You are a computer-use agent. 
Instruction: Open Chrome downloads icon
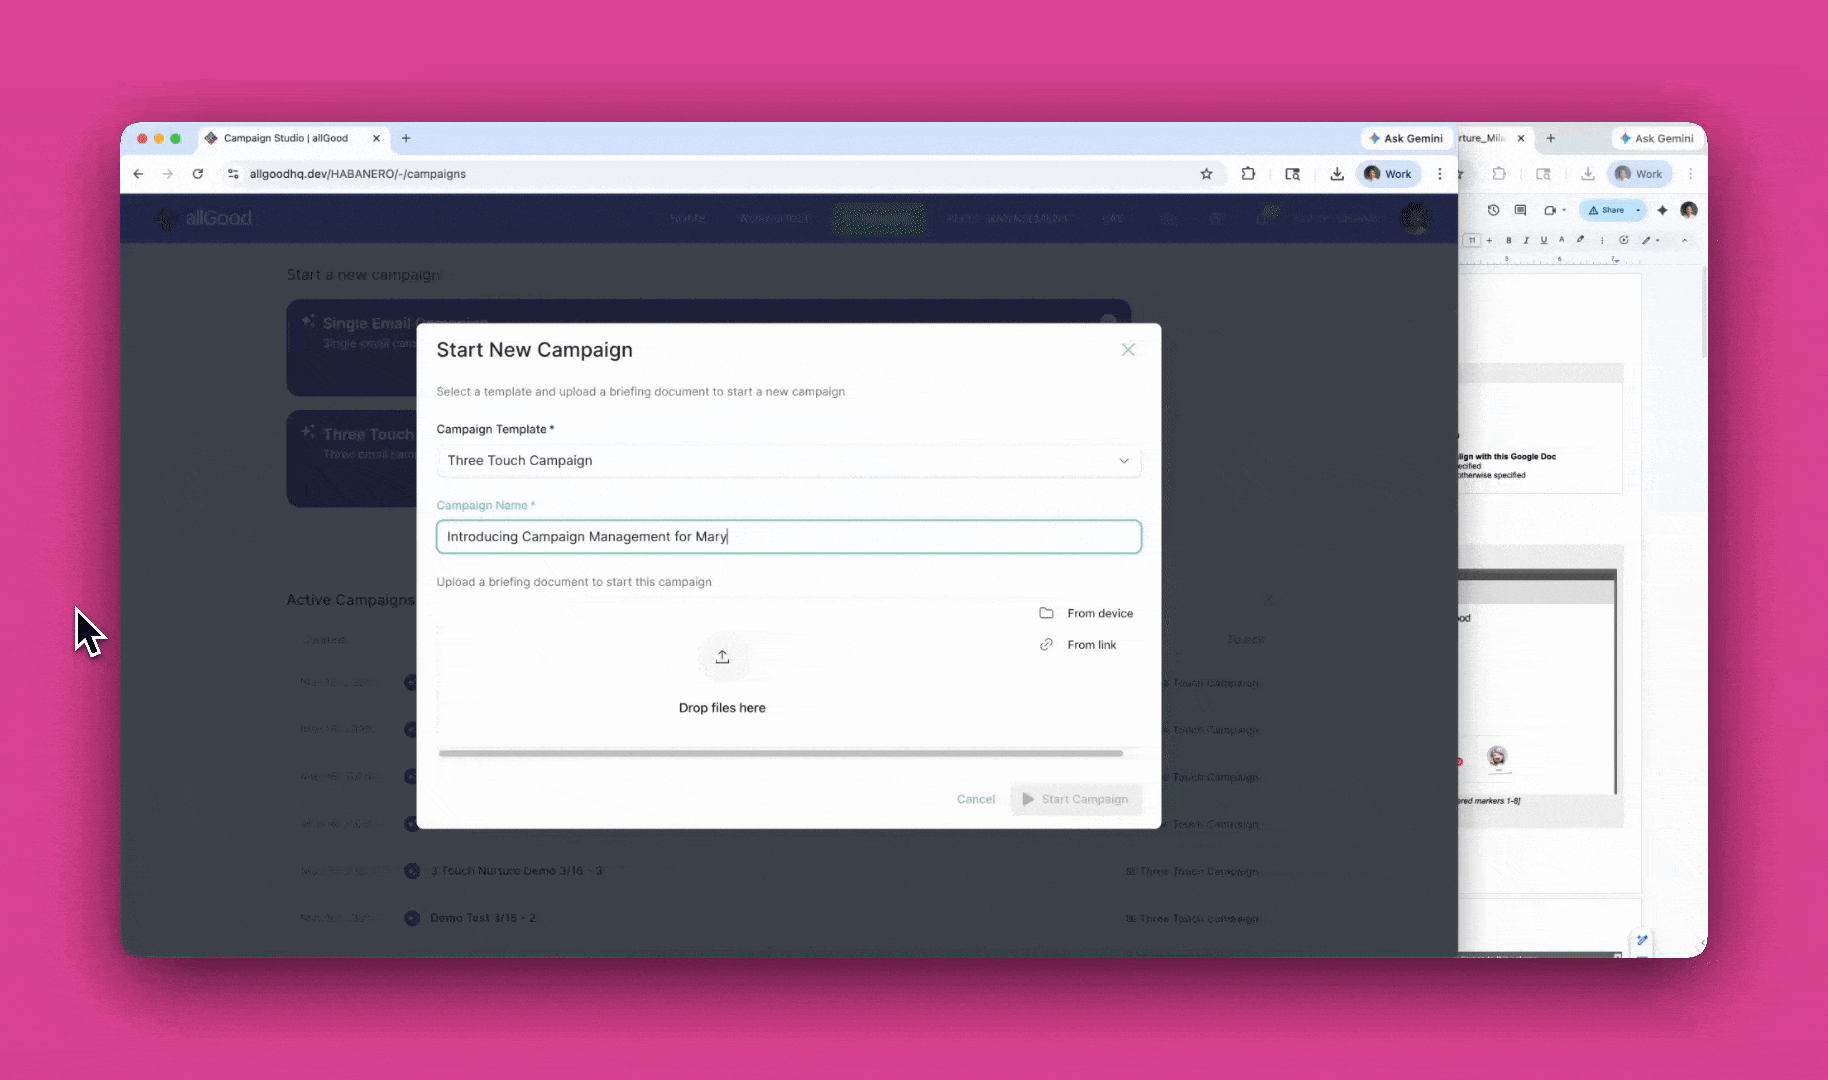pyautogui.click(x=1337, y=174)
